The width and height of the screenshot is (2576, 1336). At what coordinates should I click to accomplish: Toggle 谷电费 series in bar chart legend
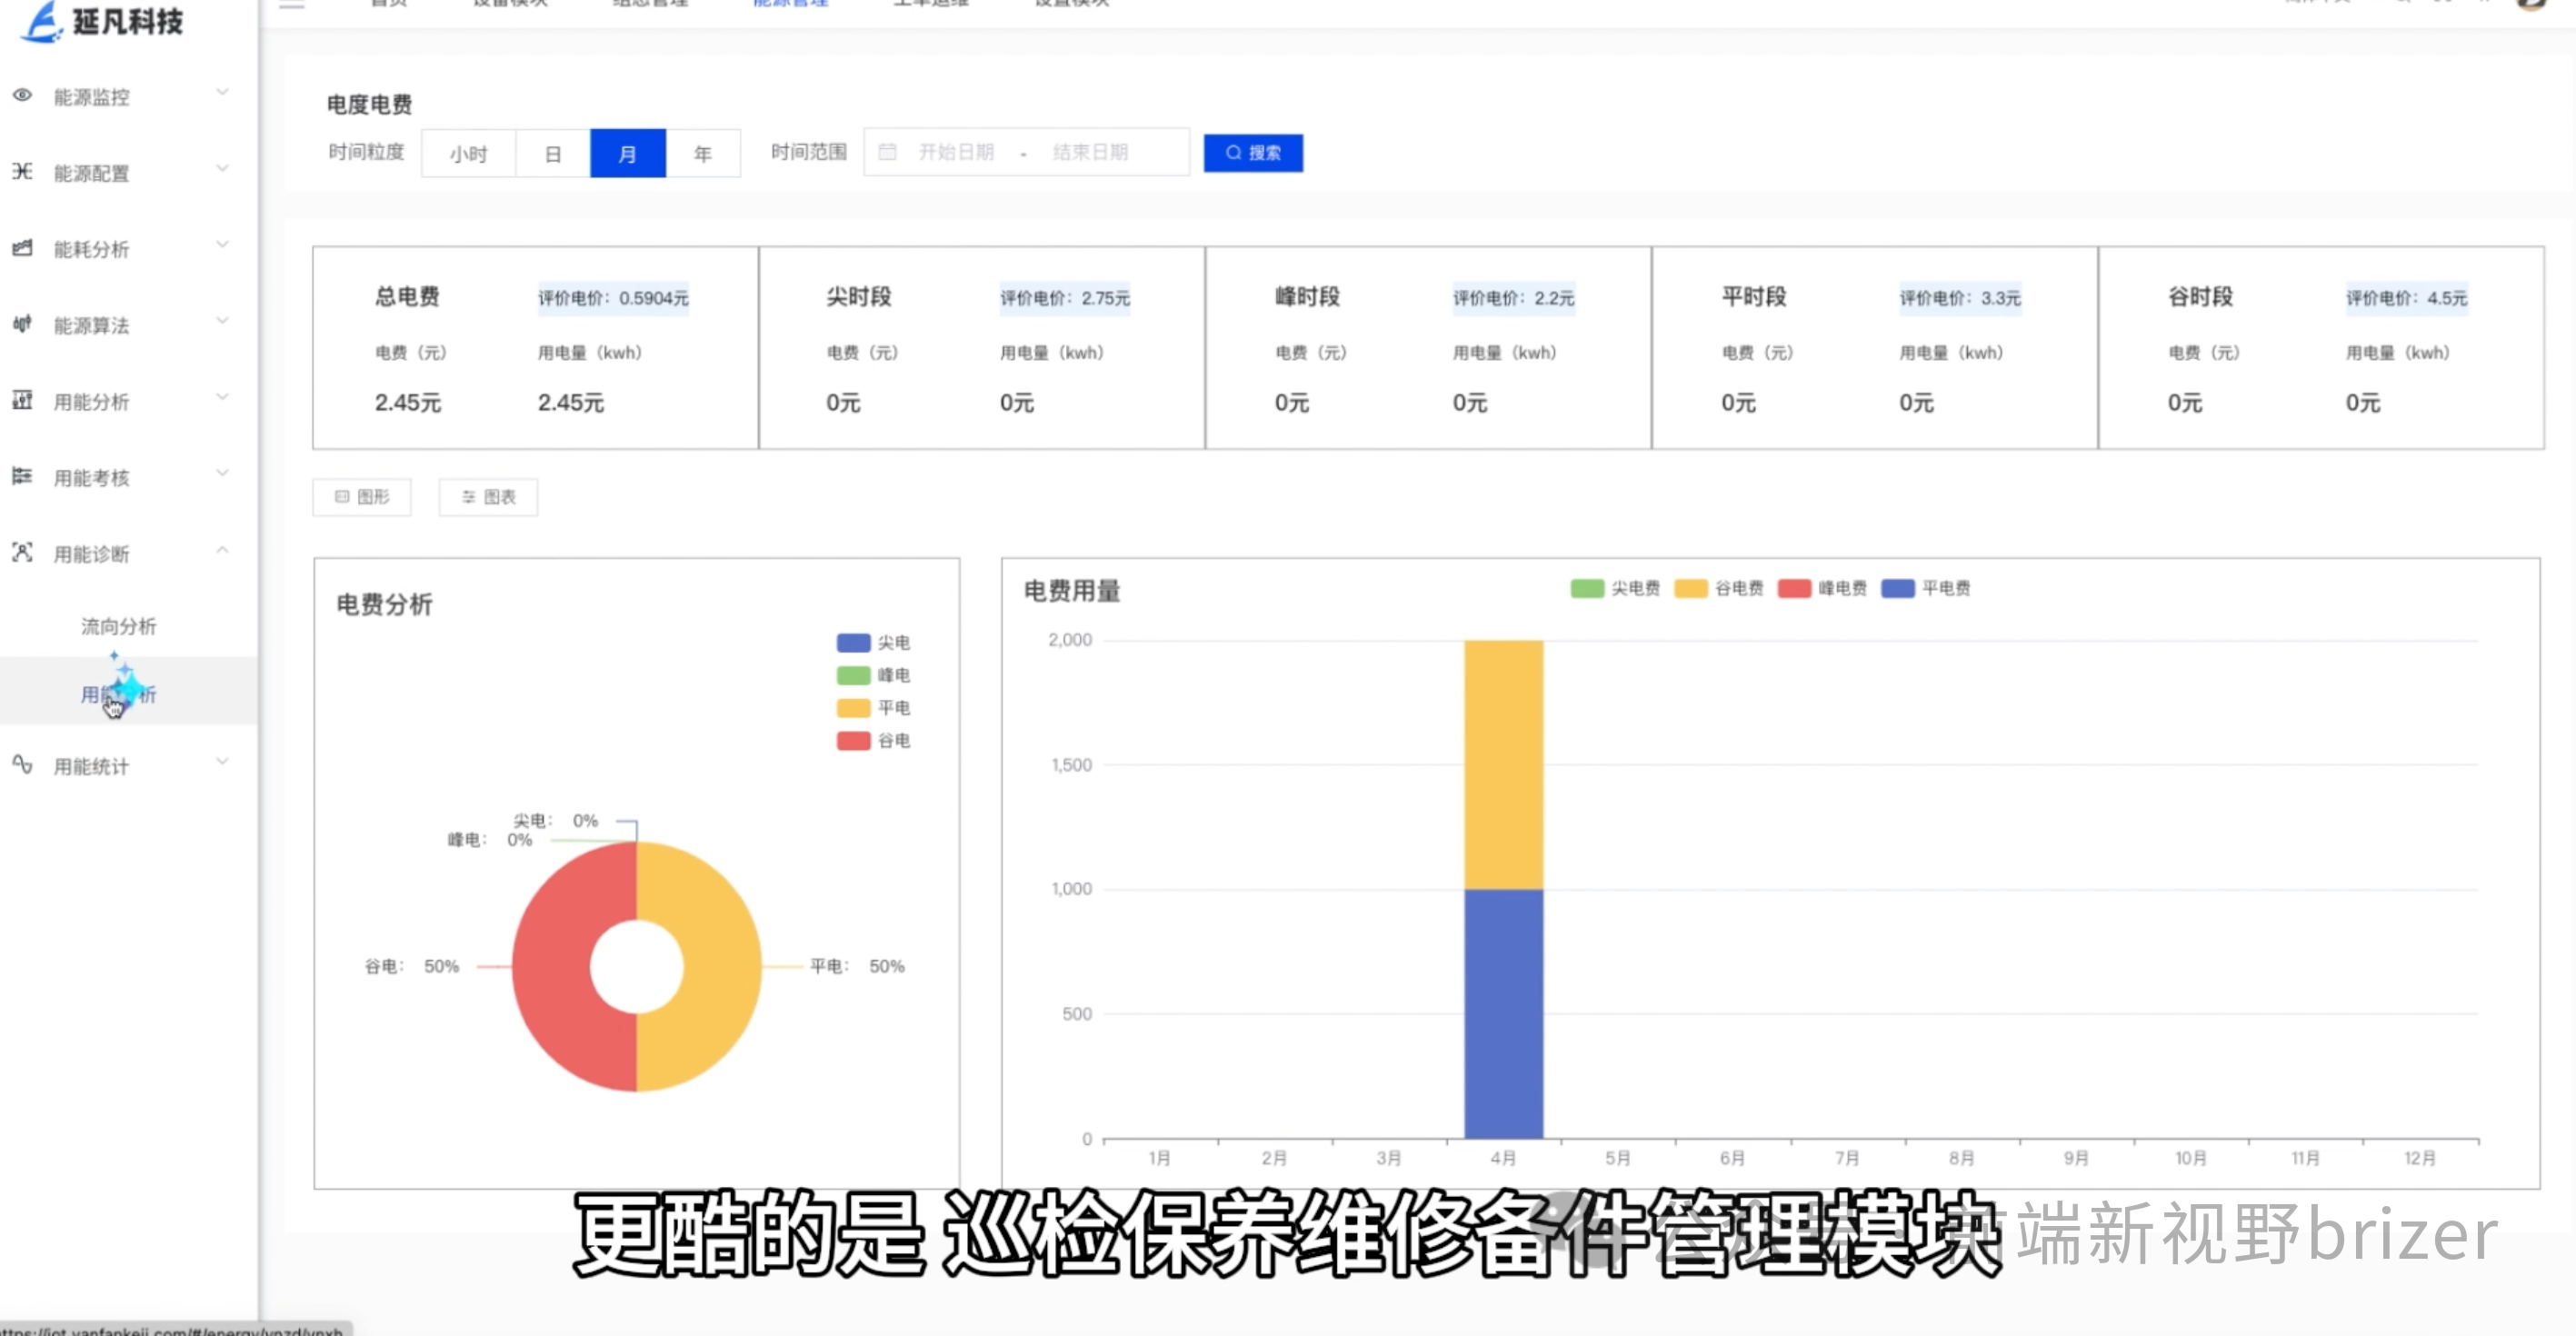click(1719, 588)
